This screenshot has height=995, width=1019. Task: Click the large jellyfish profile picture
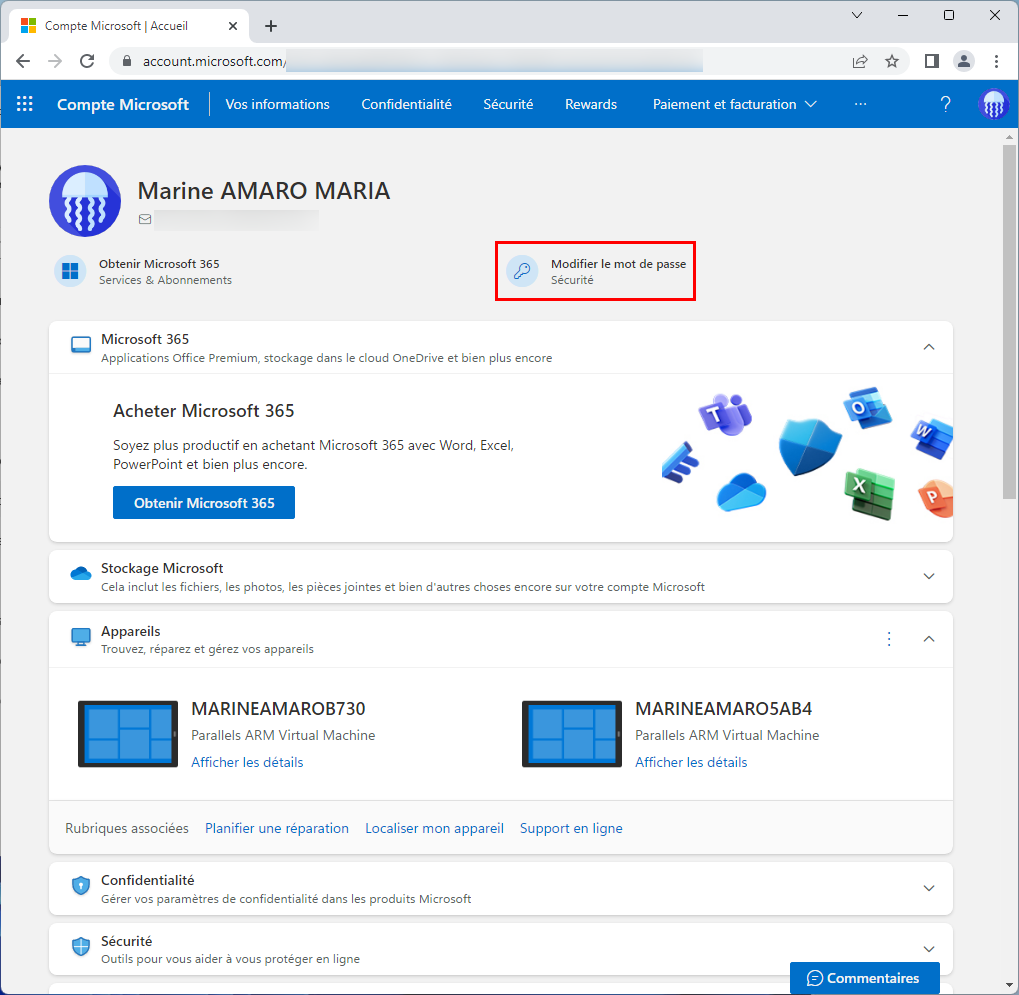(x=85, y=201)
